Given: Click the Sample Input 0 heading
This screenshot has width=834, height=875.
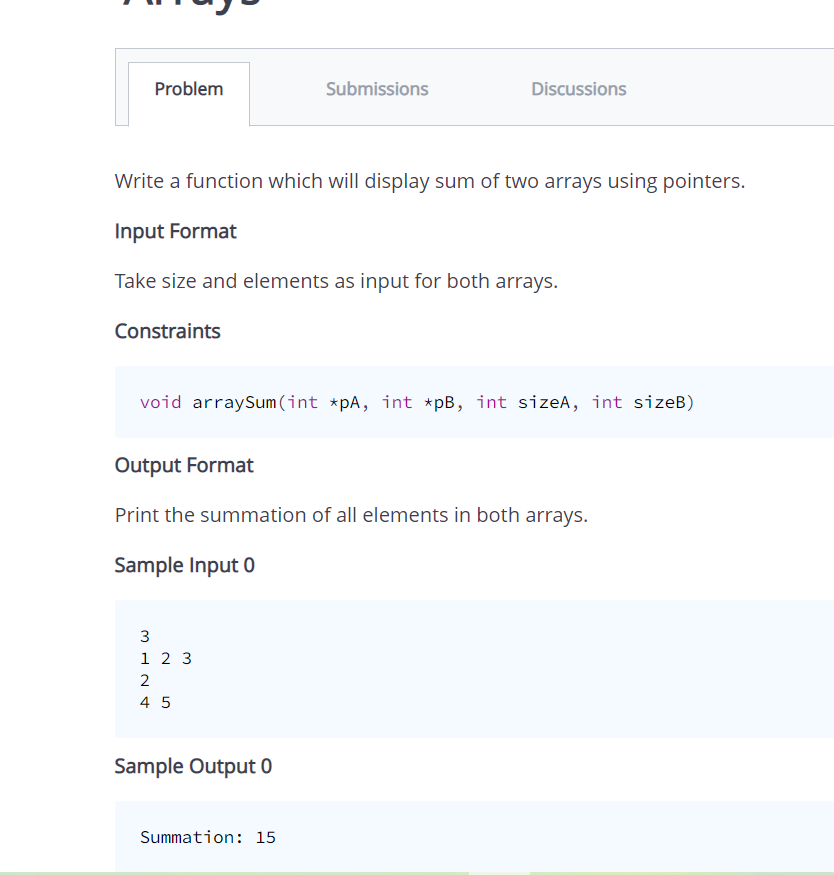Looking at the screenshot, I should click(x=184, y=565).
